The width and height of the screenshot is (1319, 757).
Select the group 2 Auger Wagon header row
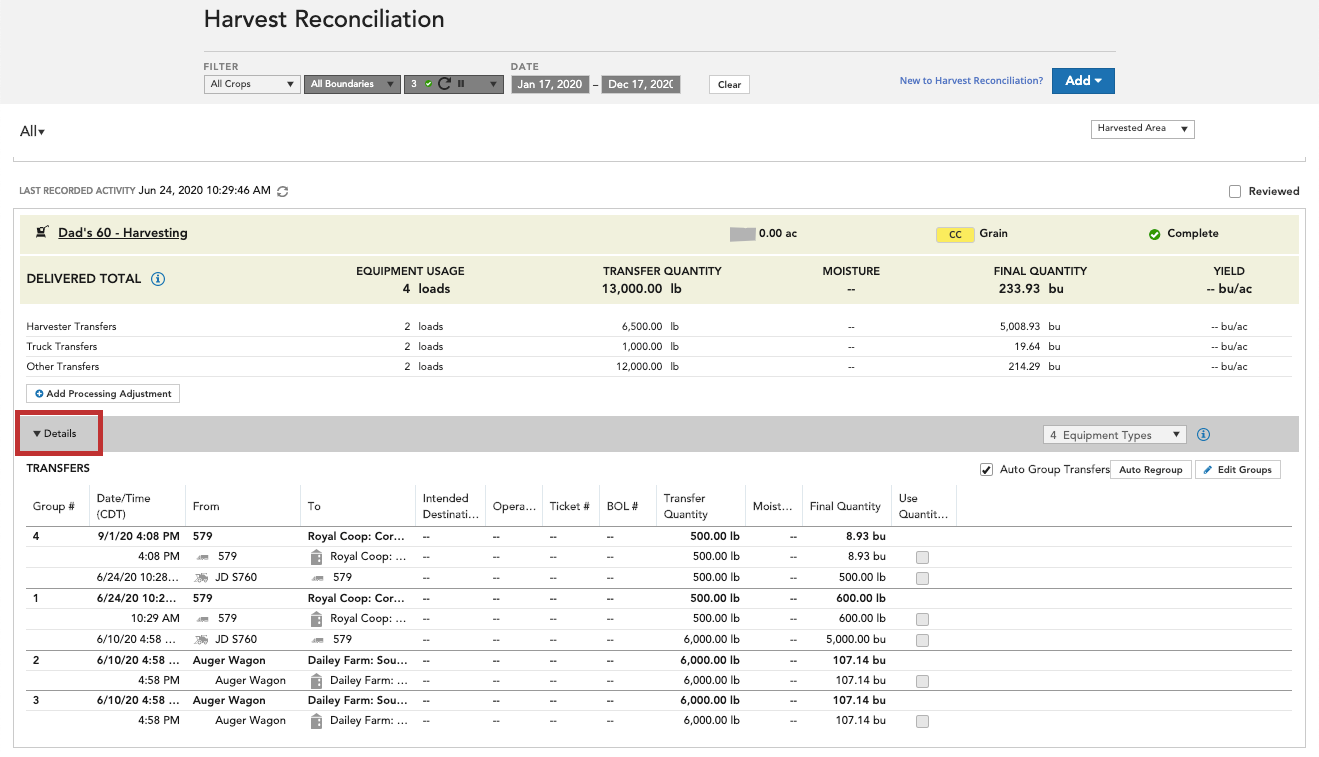[x=659, y=660]
